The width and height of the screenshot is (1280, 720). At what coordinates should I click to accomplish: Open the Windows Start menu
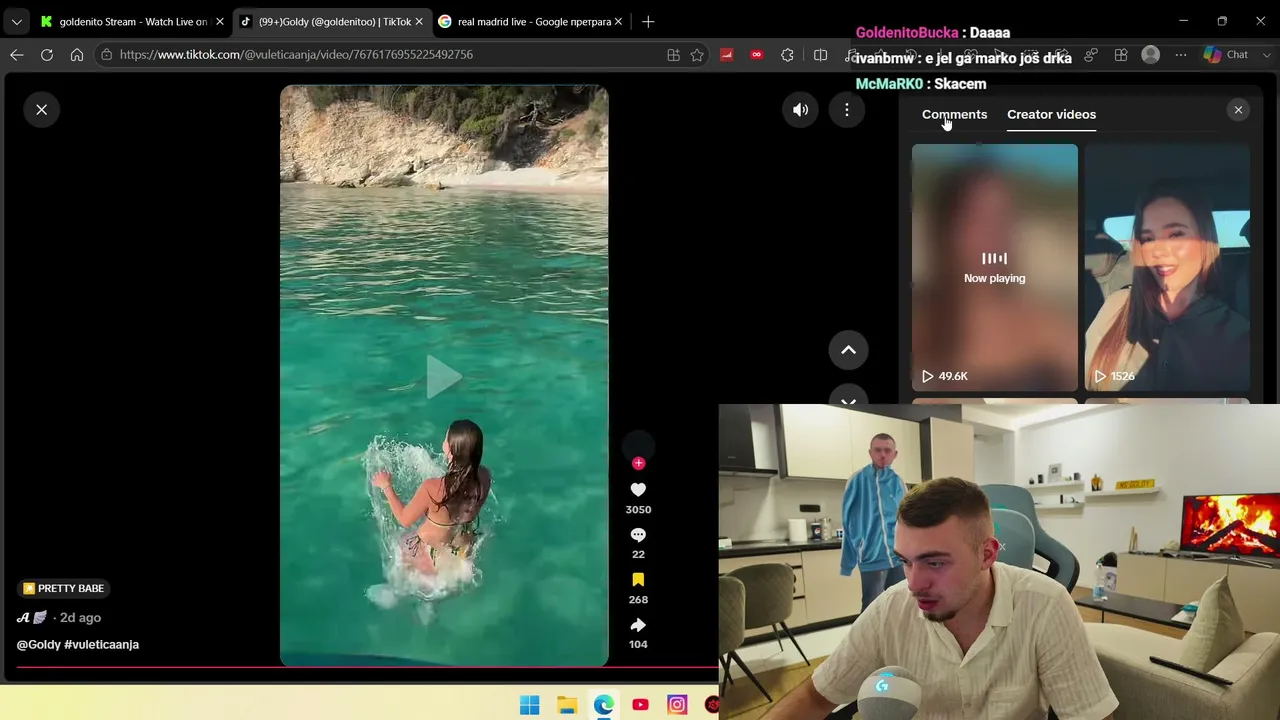[530, 705]
